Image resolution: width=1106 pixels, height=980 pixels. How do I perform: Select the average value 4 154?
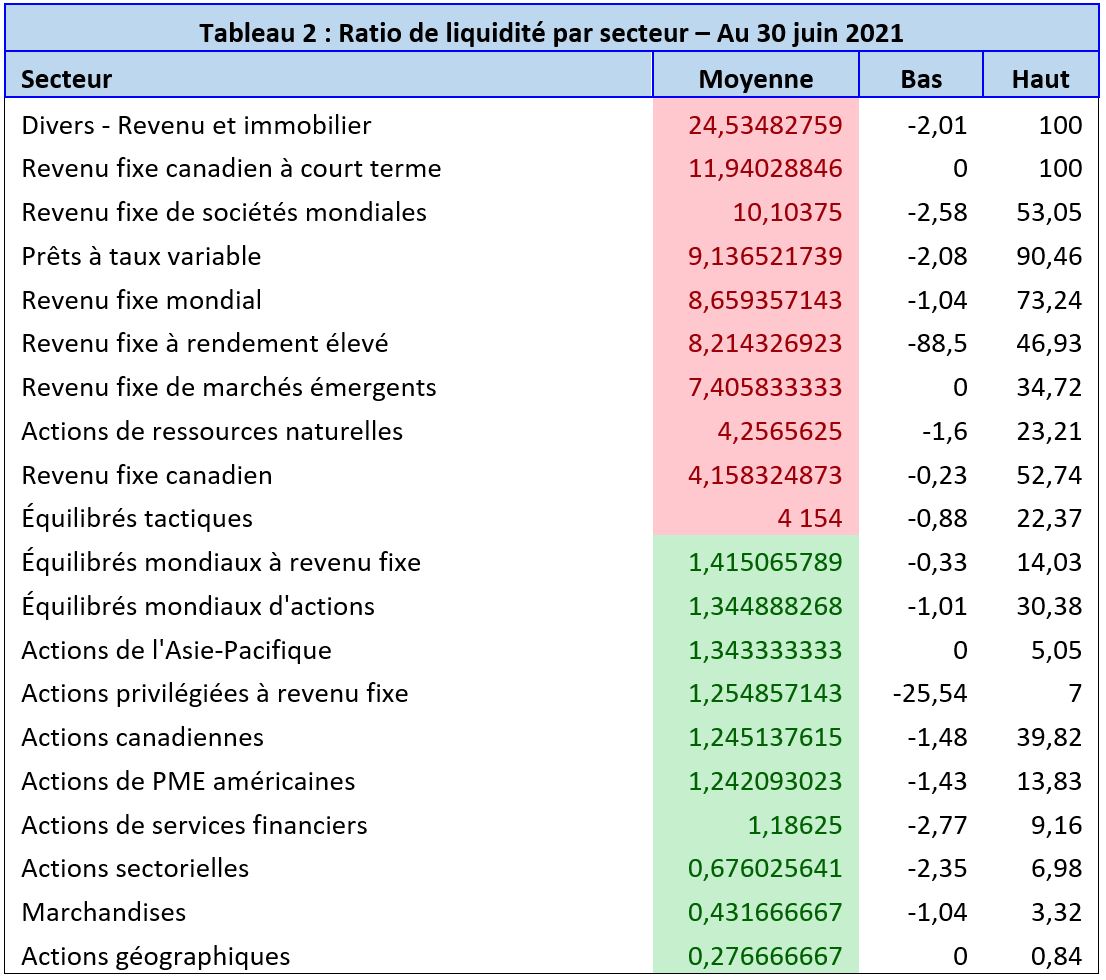(810, 519)
